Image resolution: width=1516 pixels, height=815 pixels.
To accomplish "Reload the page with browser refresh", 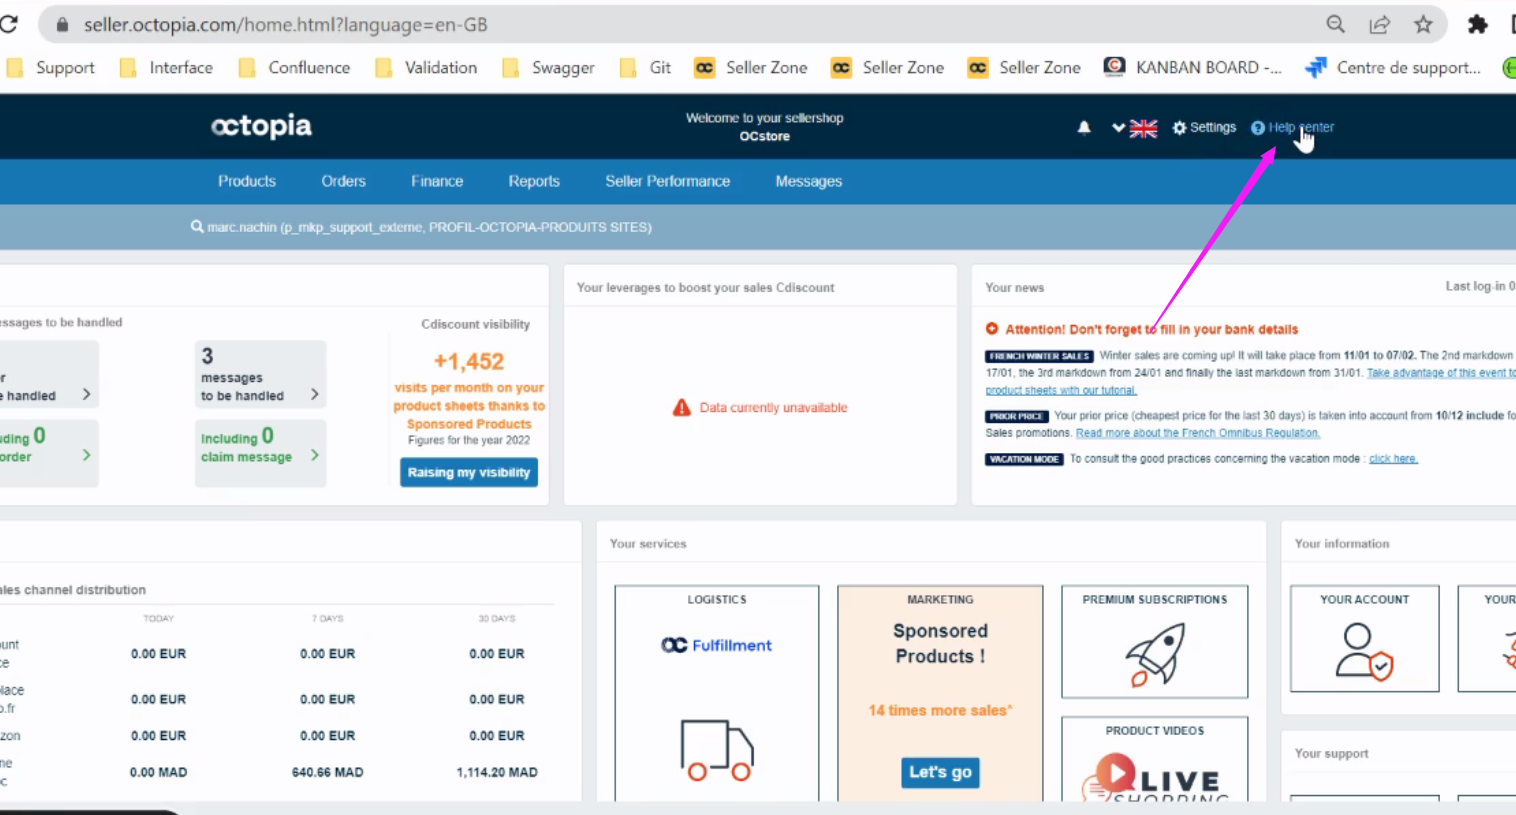I will [9, 24].
